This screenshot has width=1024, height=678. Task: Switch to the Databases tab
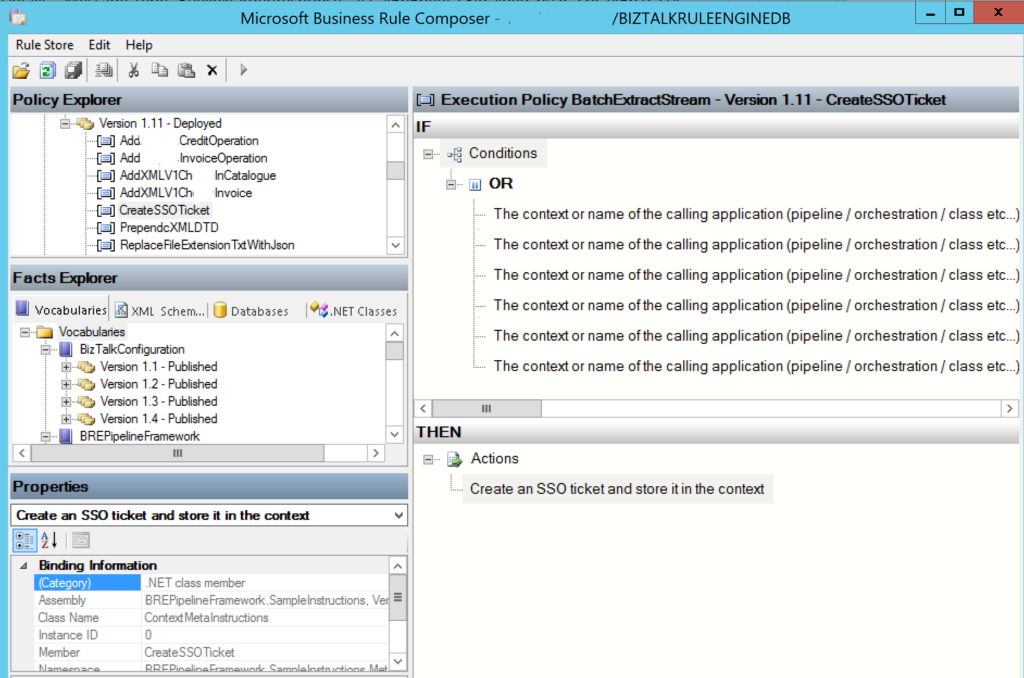(x=251, y=311)
